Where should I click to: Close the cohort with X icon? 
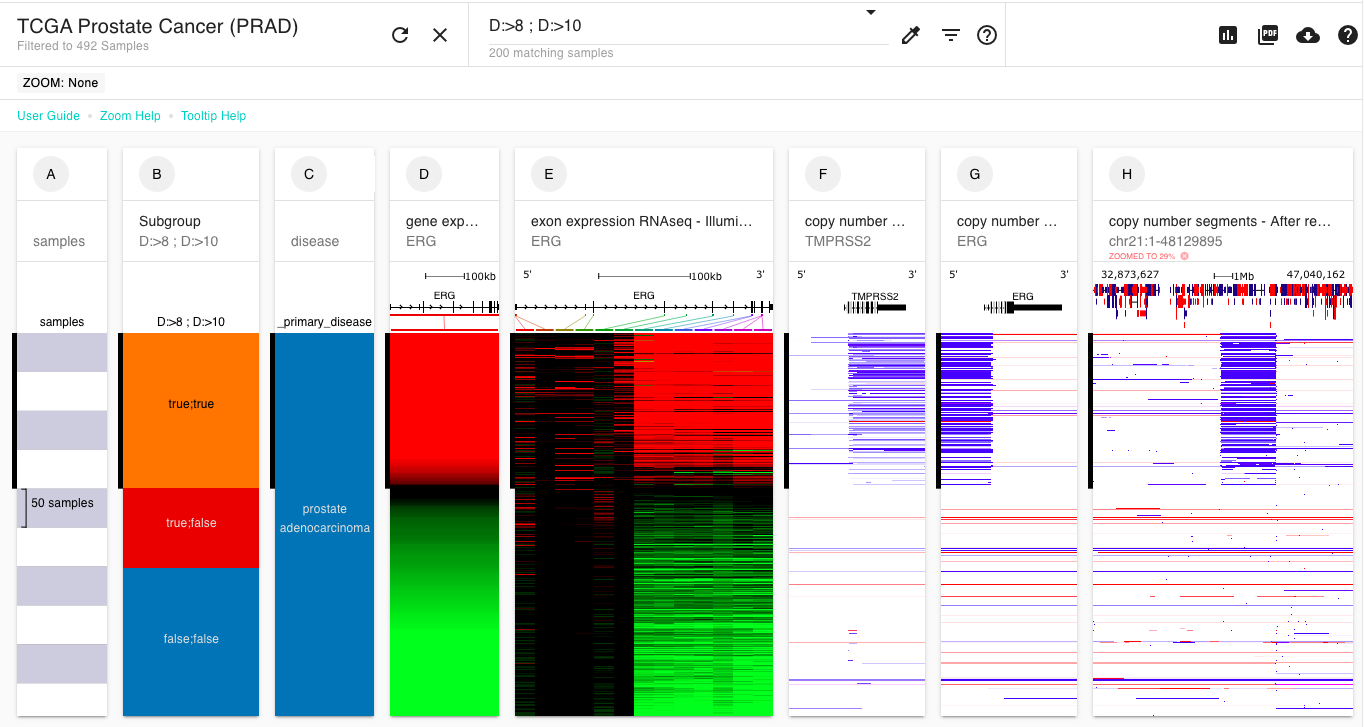pyautogui.click(x=440, y=35)
